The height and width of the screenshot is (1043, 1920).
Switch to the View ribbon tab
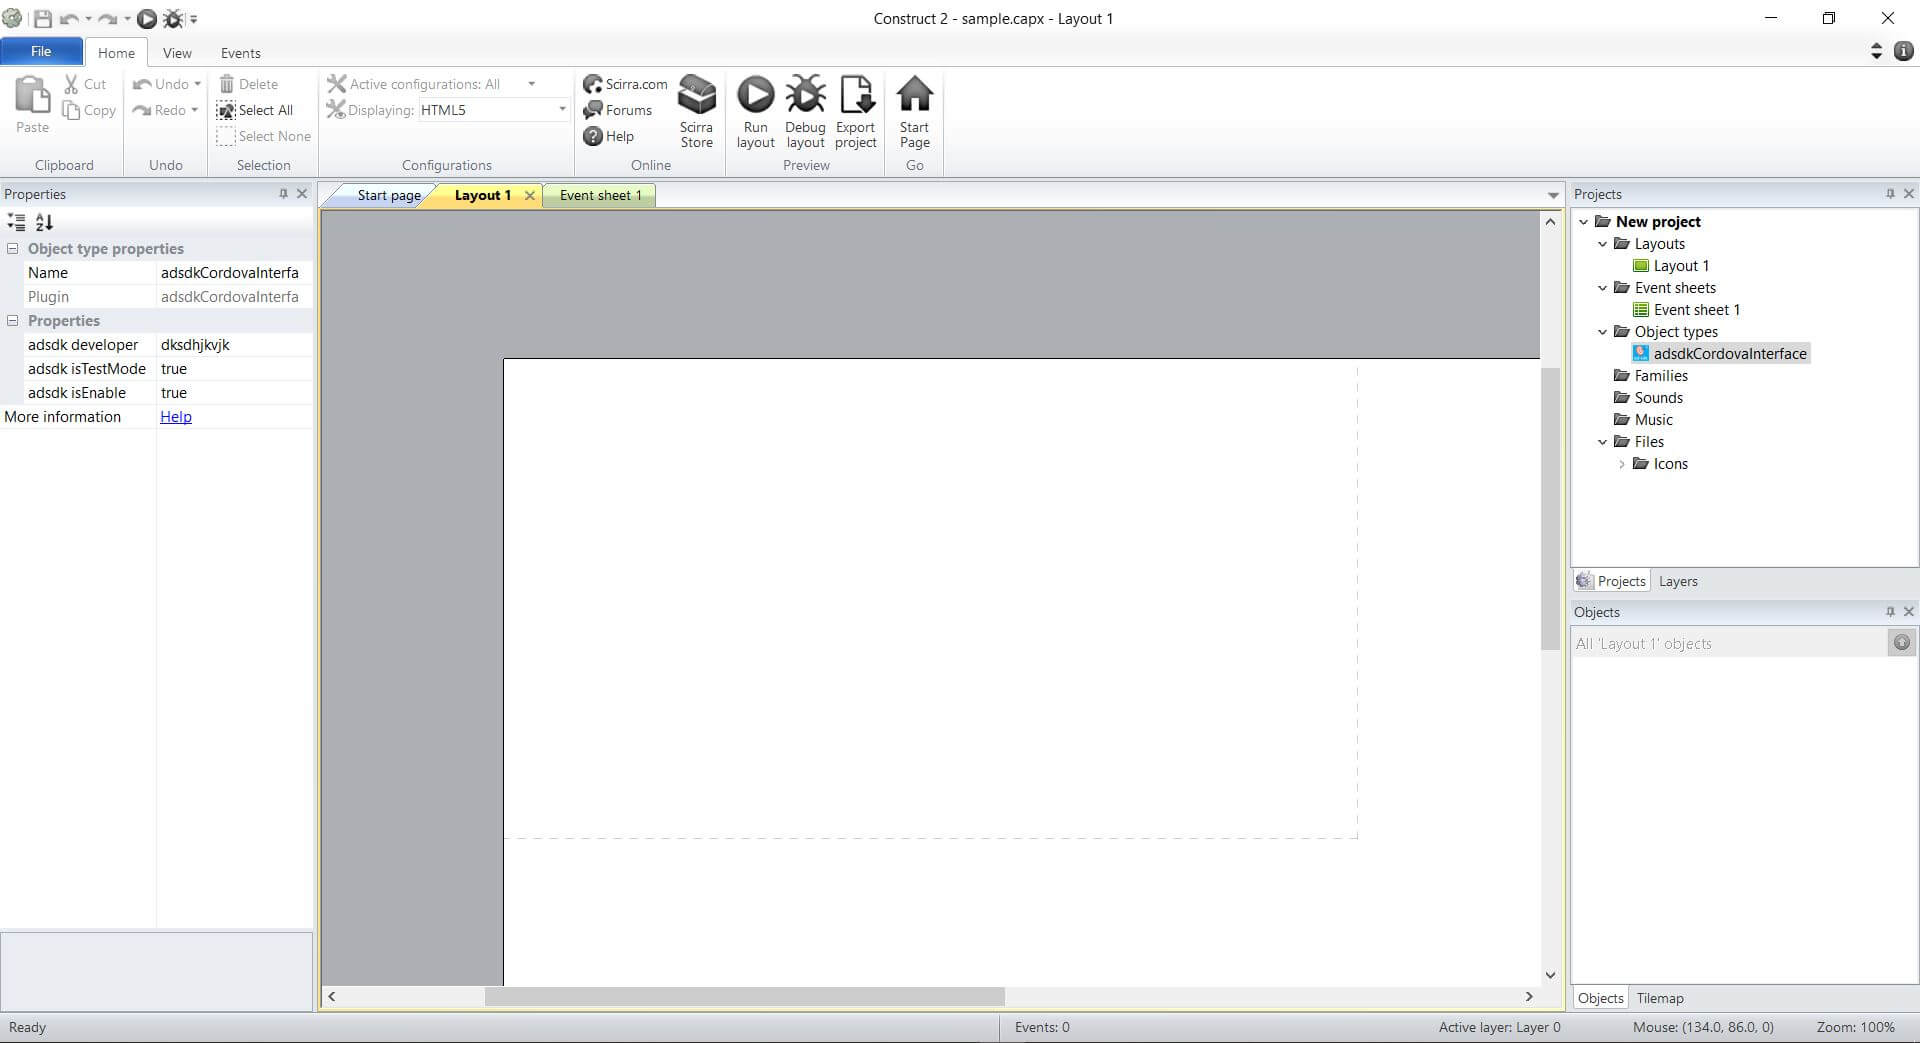(177, 53)
